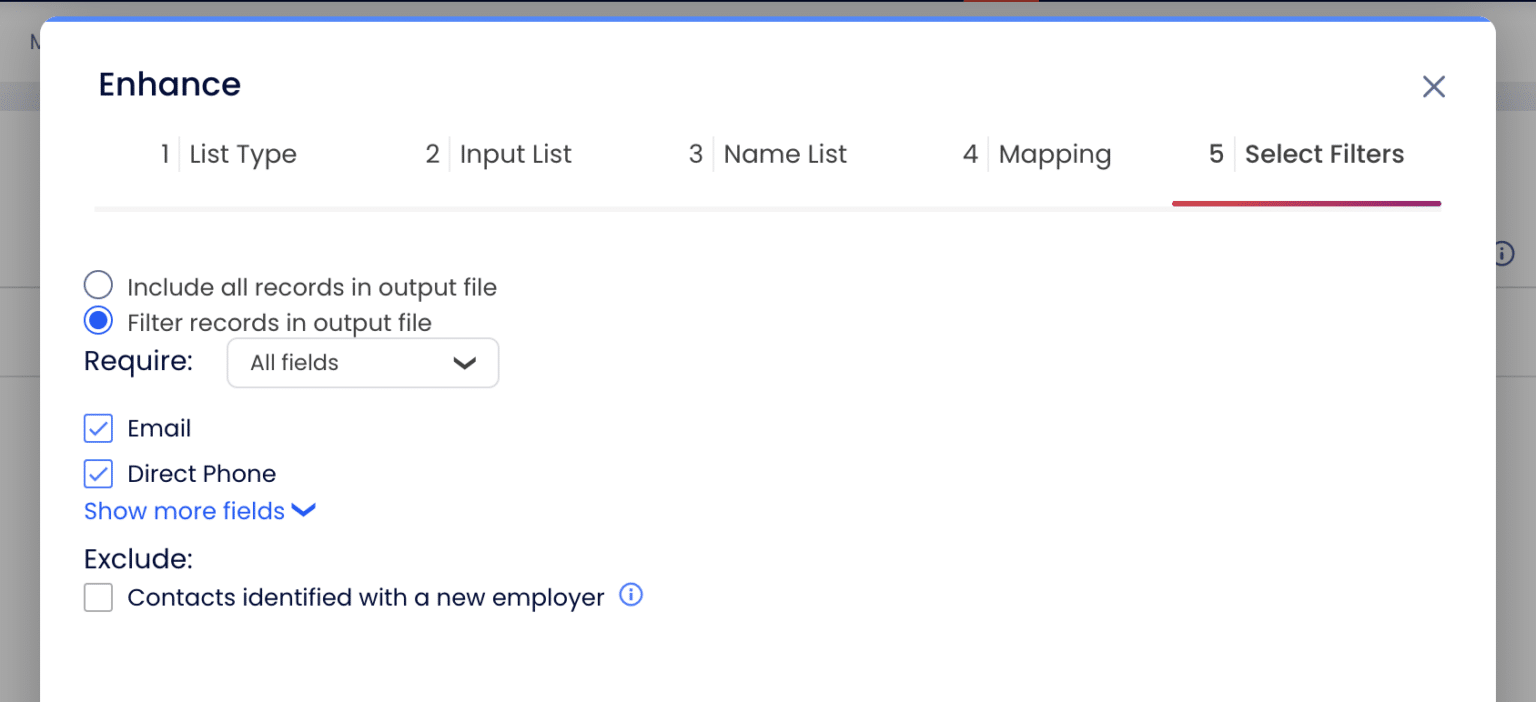Uncheck the Direct Phone field requirement

(x=98, y=473)
